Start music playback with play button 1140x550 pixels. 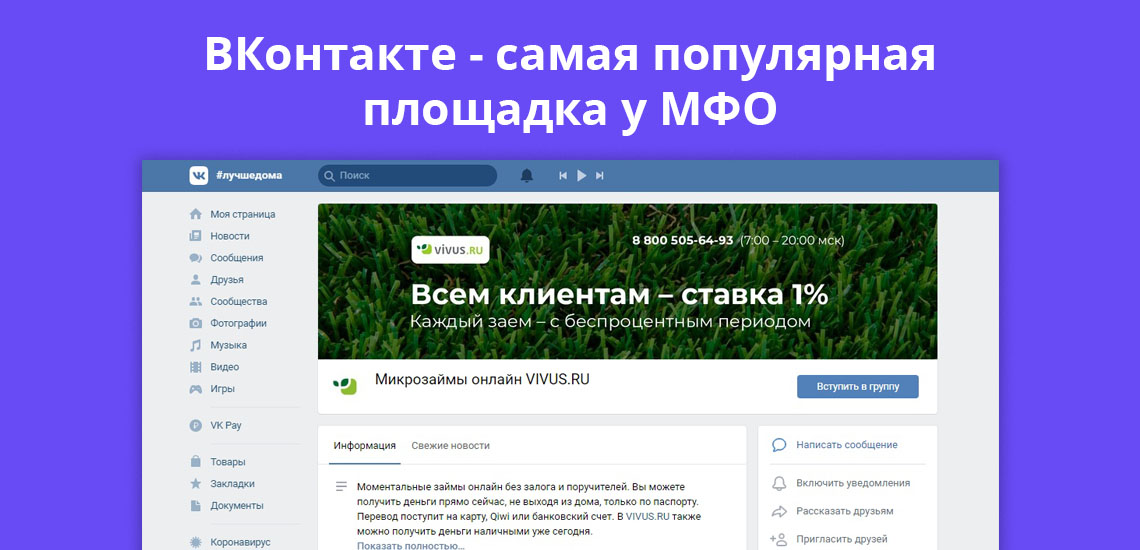tap(582, 175)
